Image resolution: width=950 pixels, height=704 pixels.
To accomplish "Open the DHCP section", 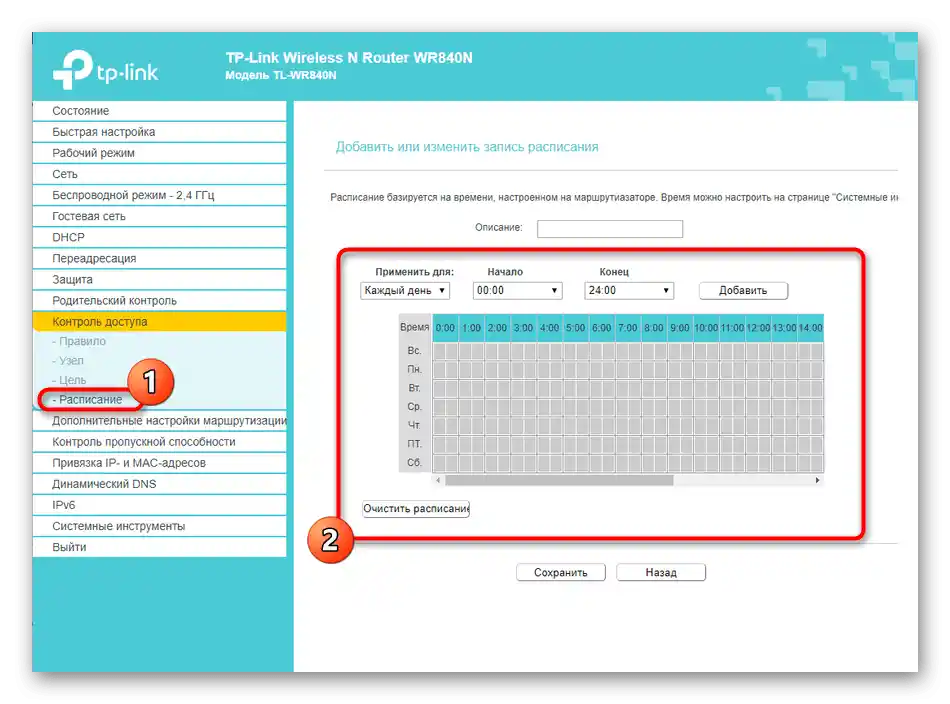I will click(159, 237).
